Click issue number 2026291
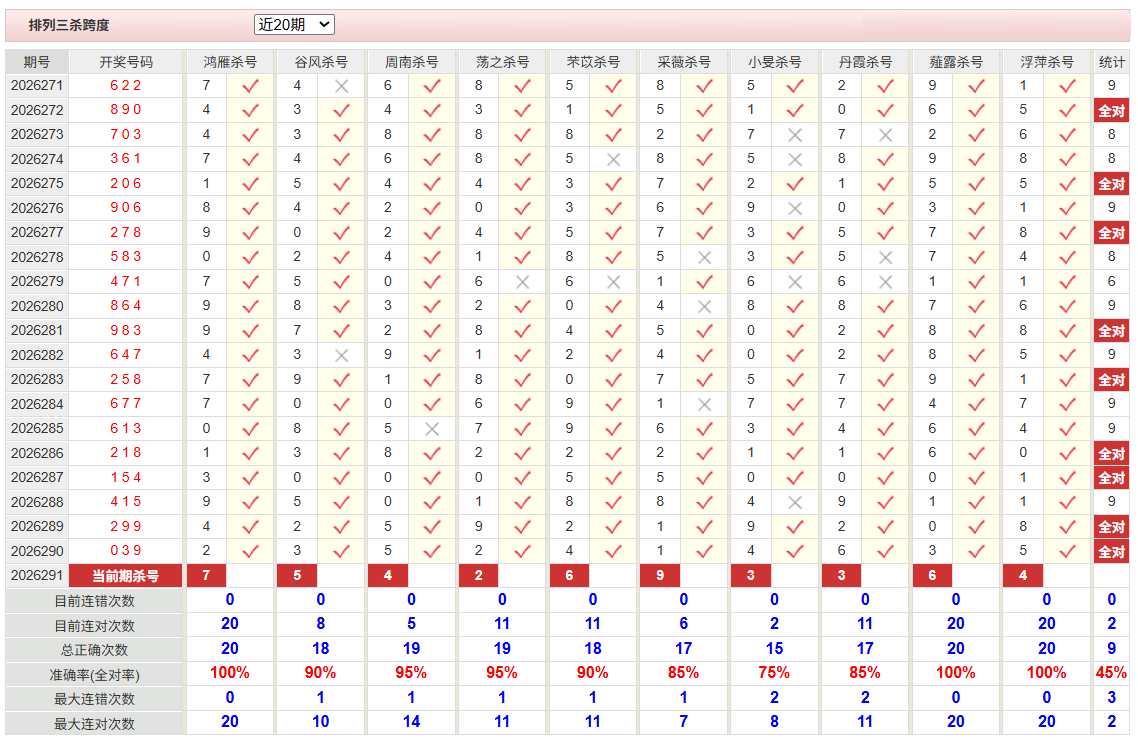Viewport: 1138px width, 741px height. [37, 576]
